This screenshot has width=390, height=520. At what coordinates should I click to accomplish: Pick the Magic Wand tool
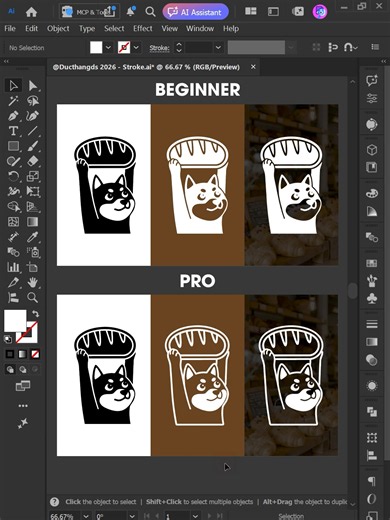pos(13,100)
